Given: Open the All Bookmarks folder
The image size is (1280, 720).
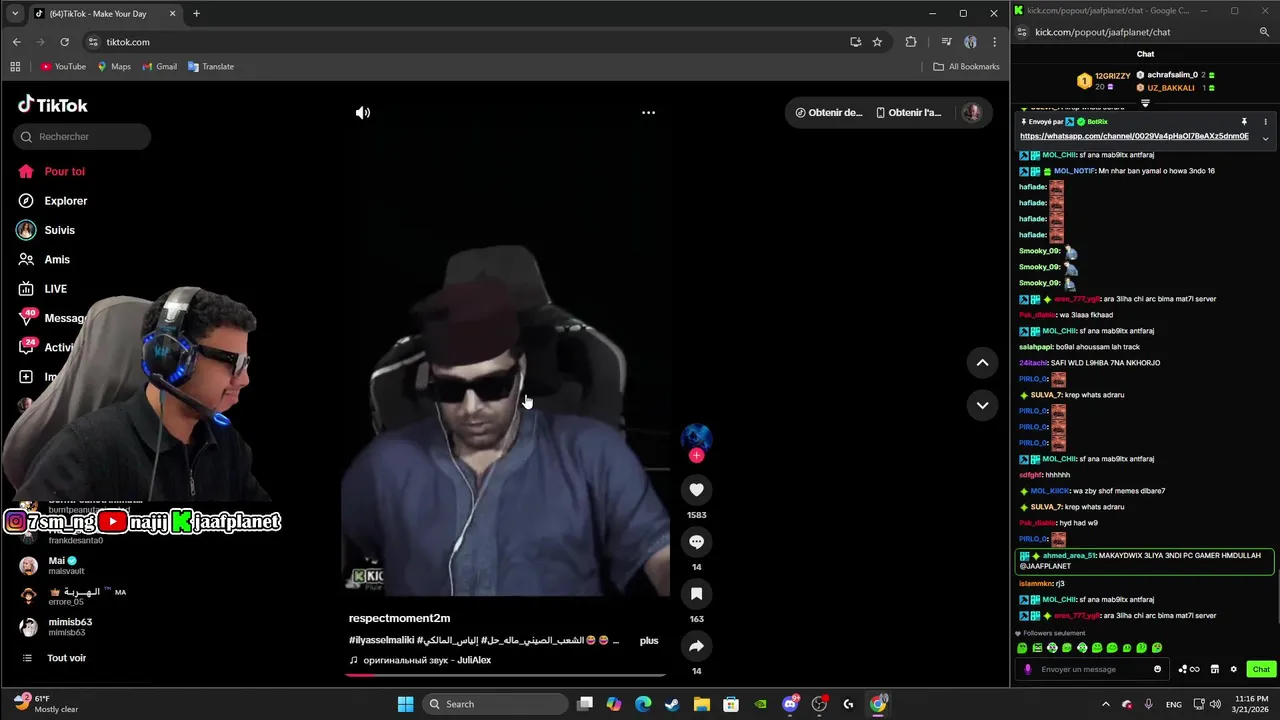Looking at the screenshot, I should tap(966, 67).
